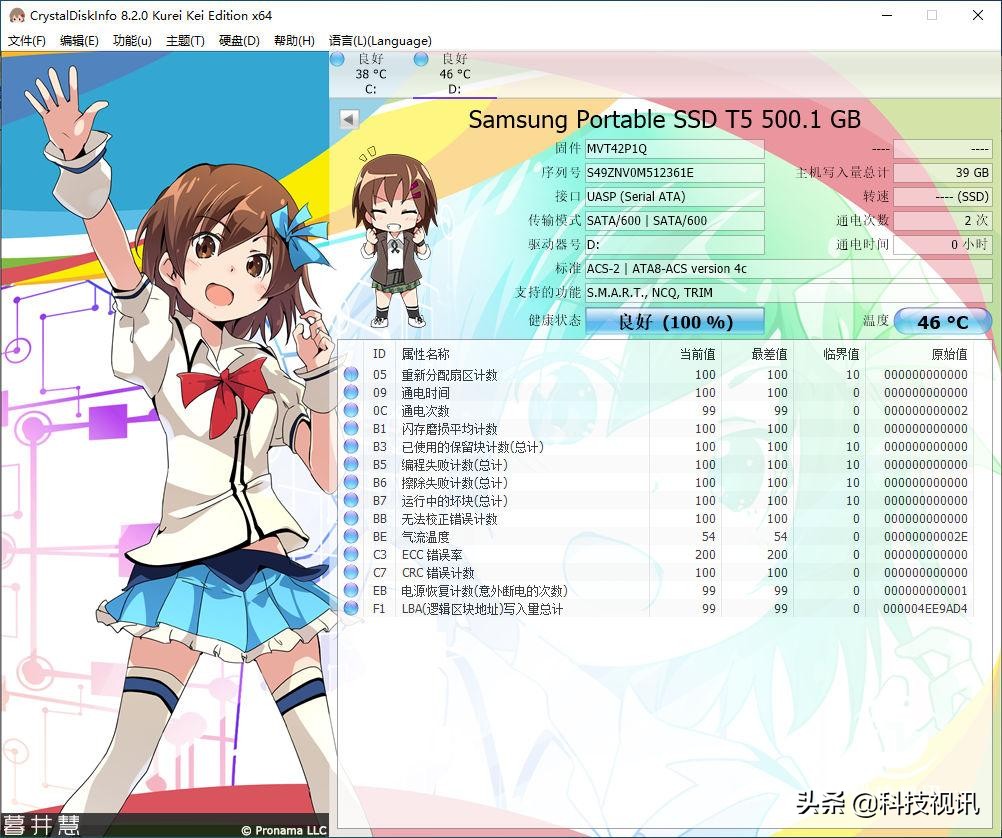Click status orb for F1 LBA row
The image size is (1002, 838).
[351, 609]
